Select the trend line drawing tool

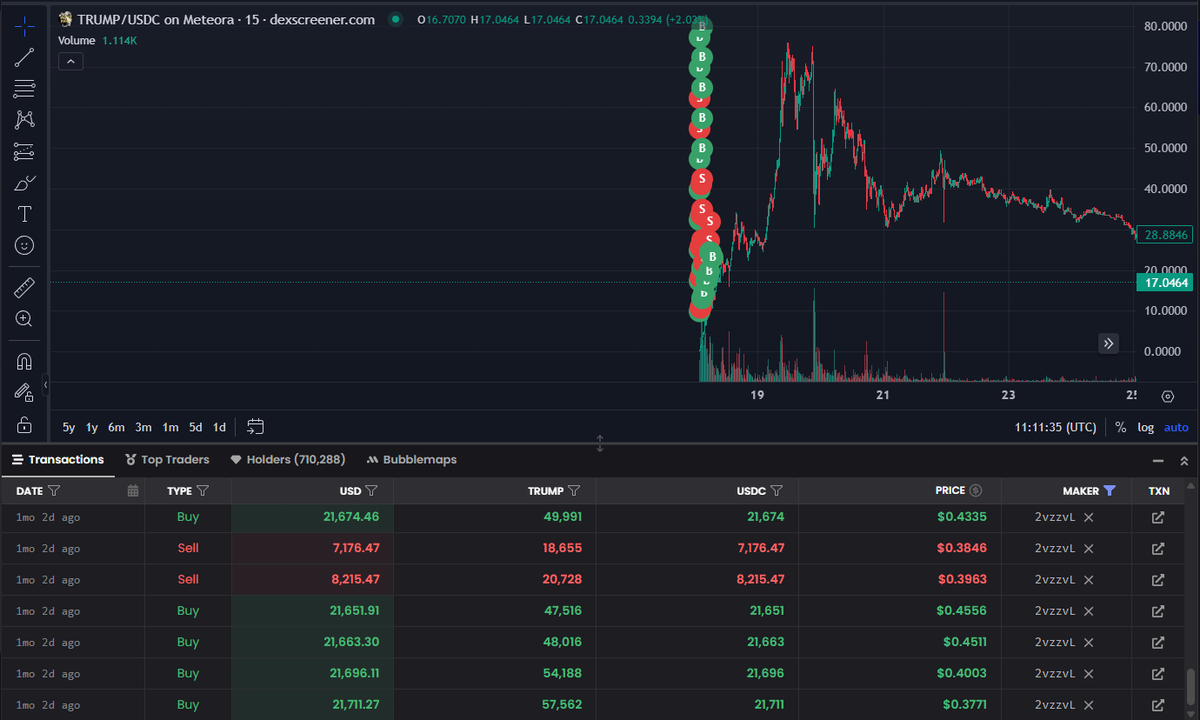tap(24, 57)
